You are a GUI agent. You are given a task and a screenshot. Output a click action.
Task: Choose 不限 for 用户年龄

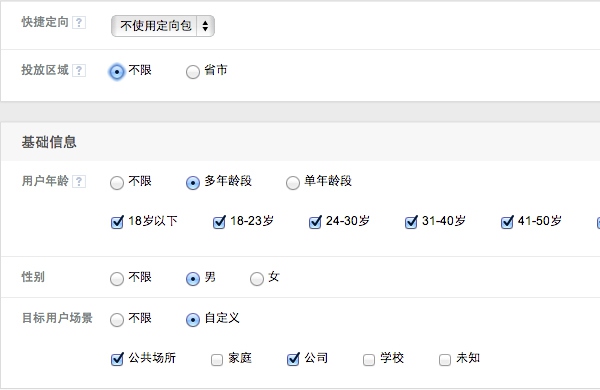point(117,183)
